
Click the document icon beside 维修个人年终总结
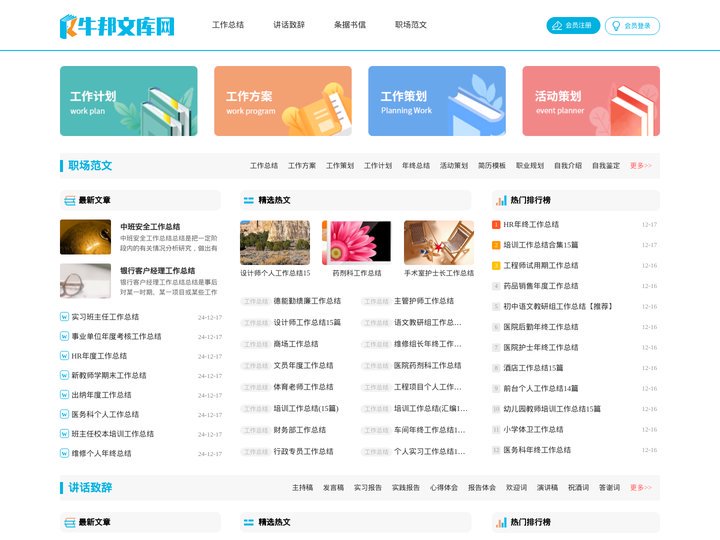pos(65,453)
